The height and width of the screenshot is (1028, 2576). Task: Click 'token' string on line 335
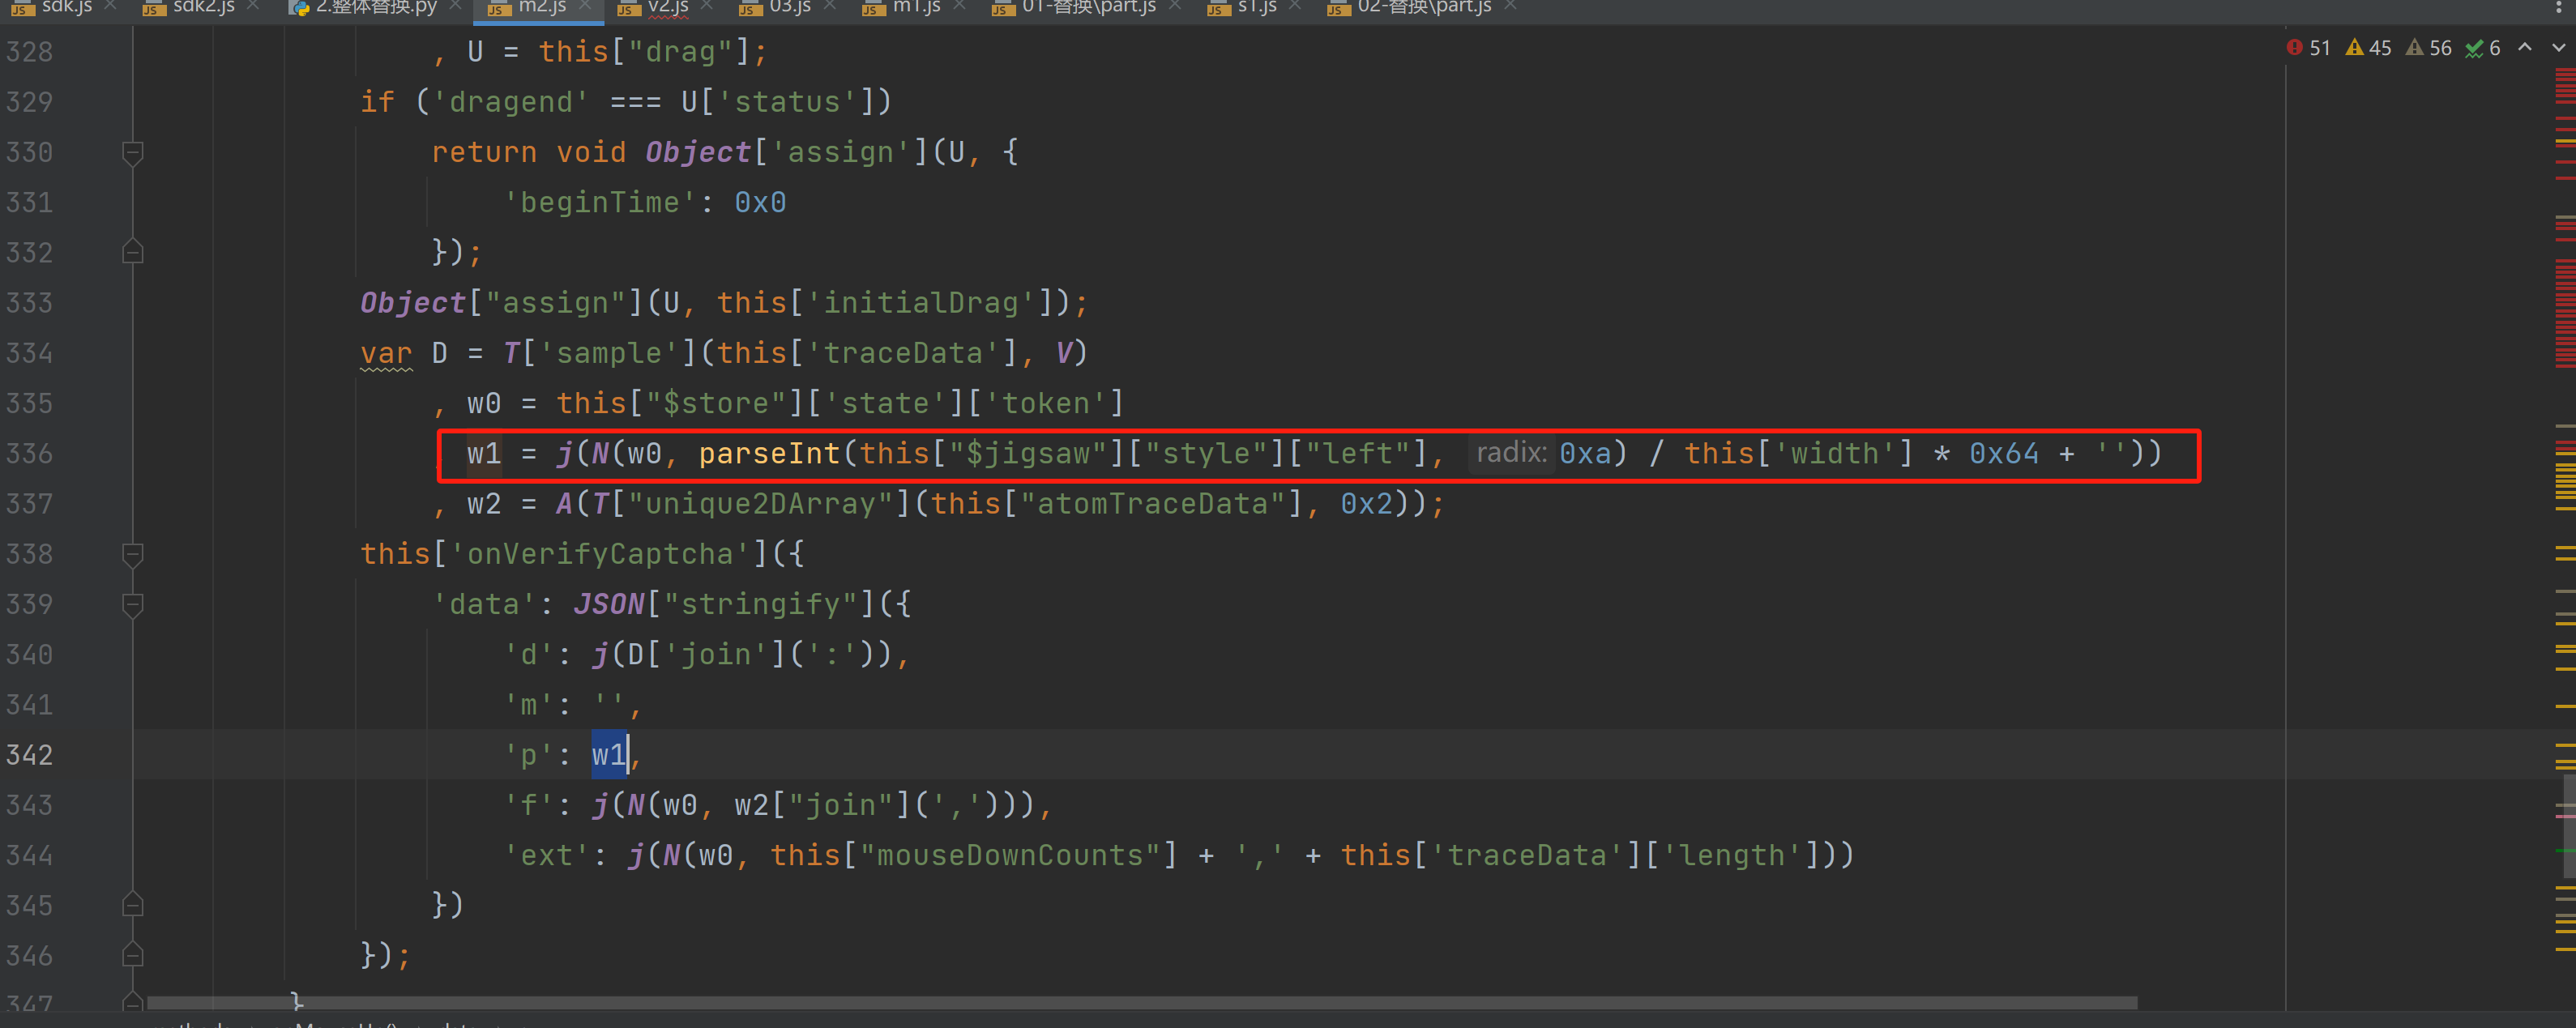click(1046, 404)
